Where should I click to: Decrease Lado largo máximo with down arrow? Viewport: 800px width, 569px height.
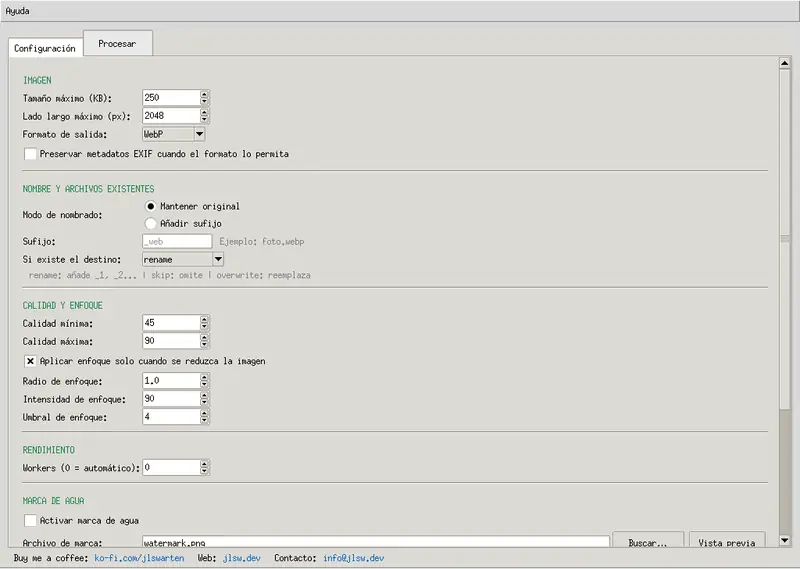205,119
